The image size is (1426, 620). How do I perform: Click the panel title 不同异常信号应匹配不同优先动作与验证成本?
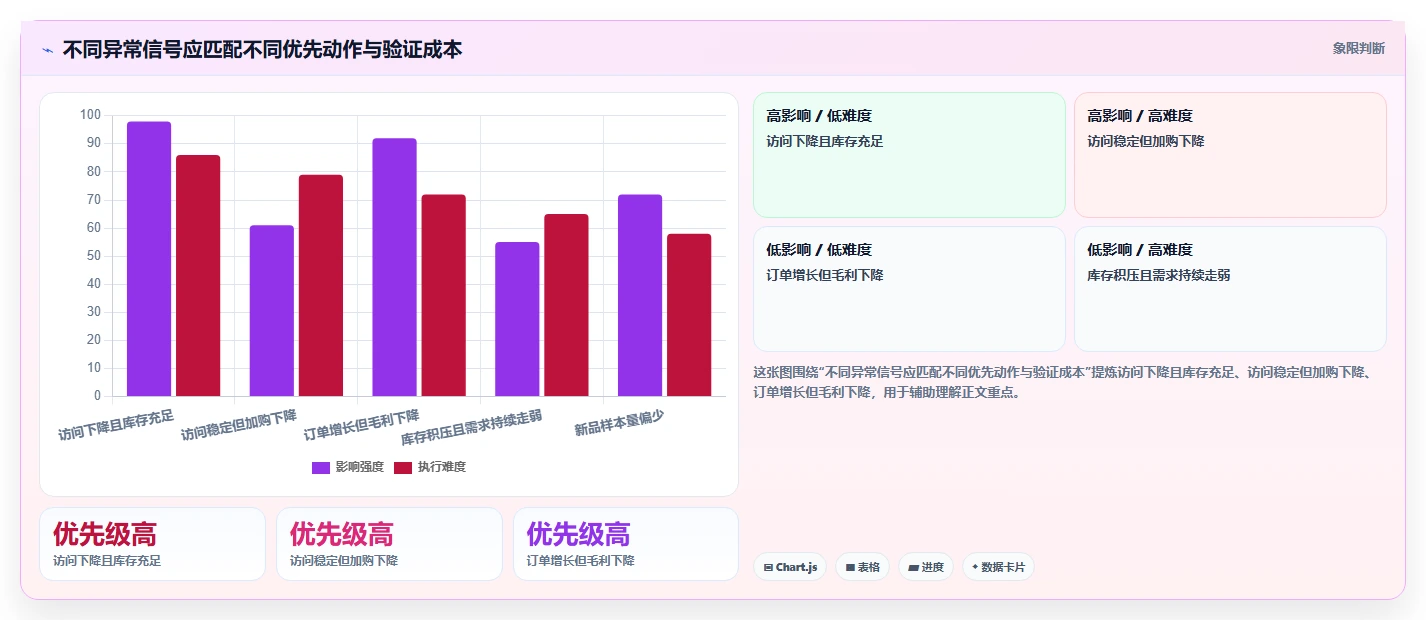[x=262, y=49]
